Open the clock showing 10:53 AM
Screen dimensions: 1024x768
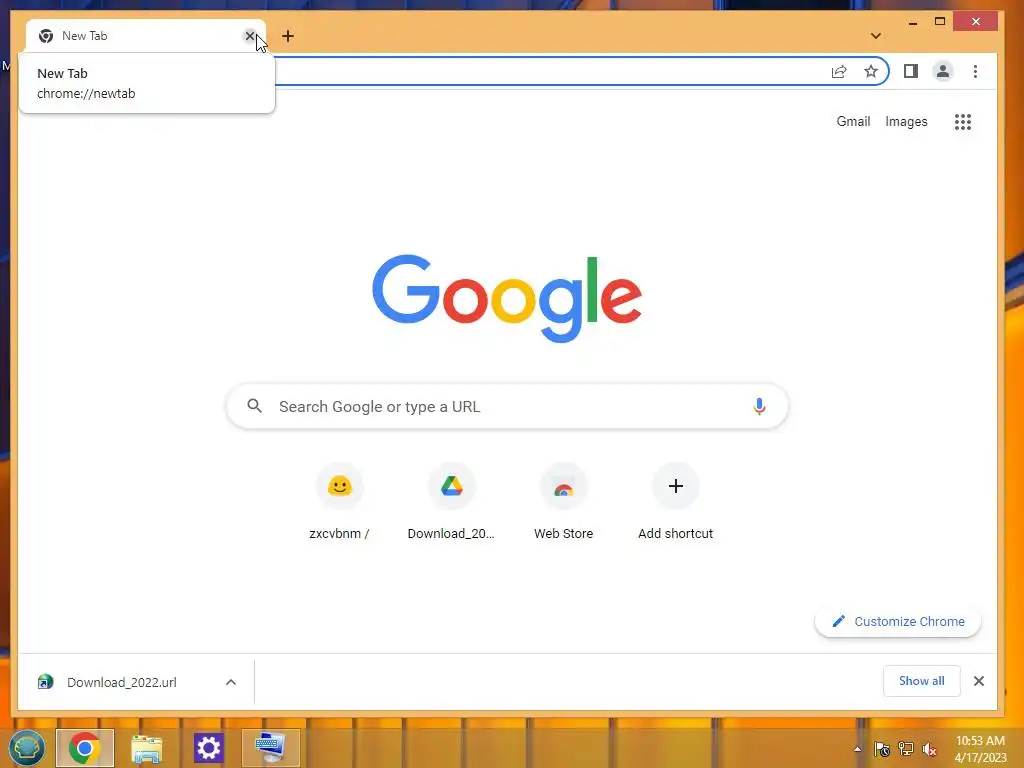coord(980,749)
